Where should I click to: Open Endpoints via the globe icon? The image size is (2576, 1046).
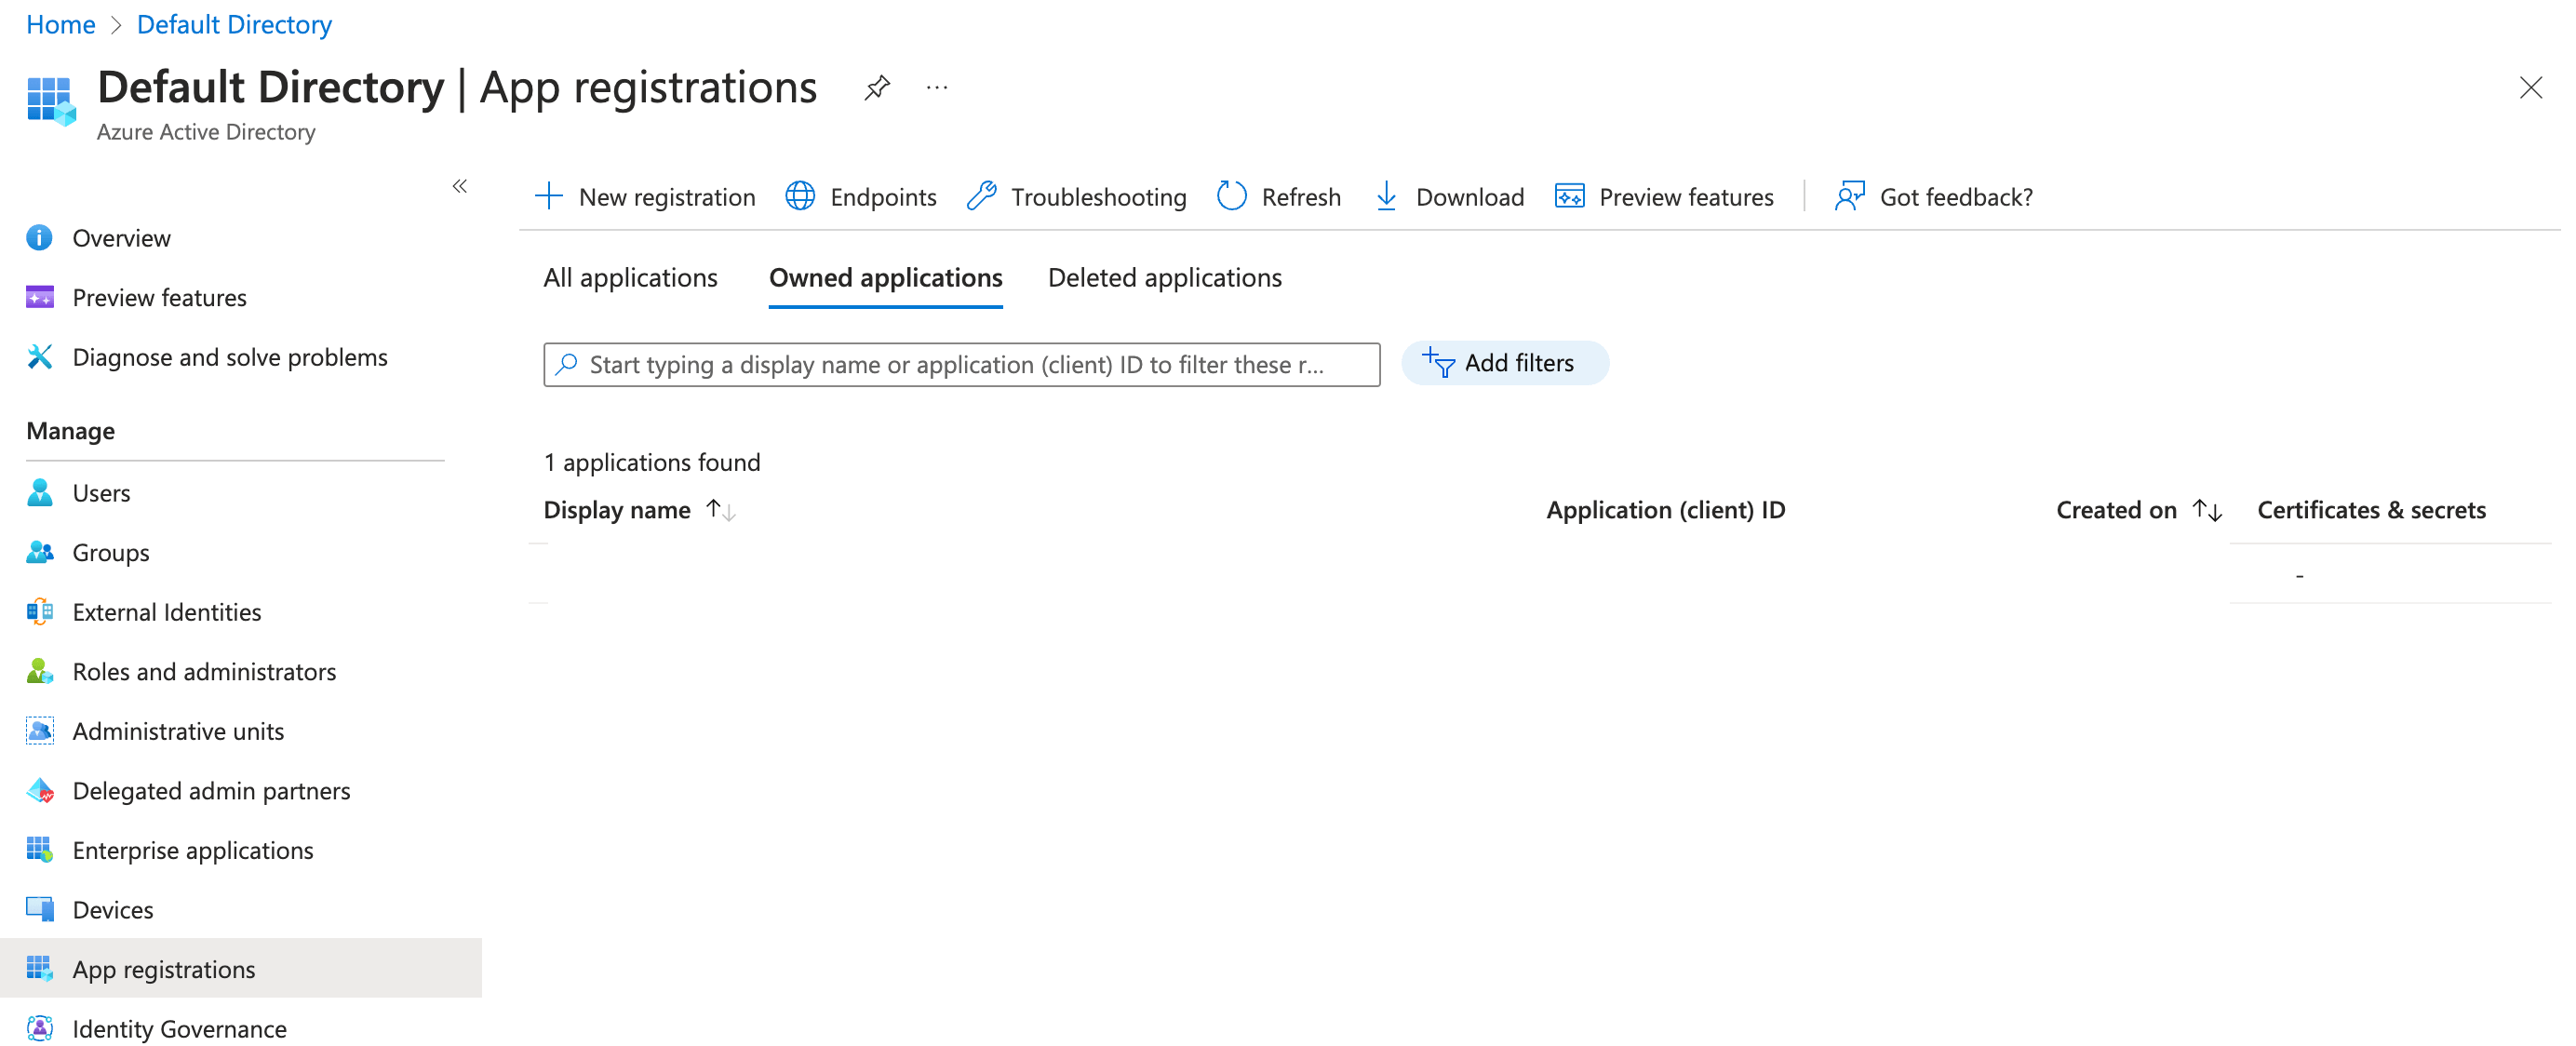point(800,196)
